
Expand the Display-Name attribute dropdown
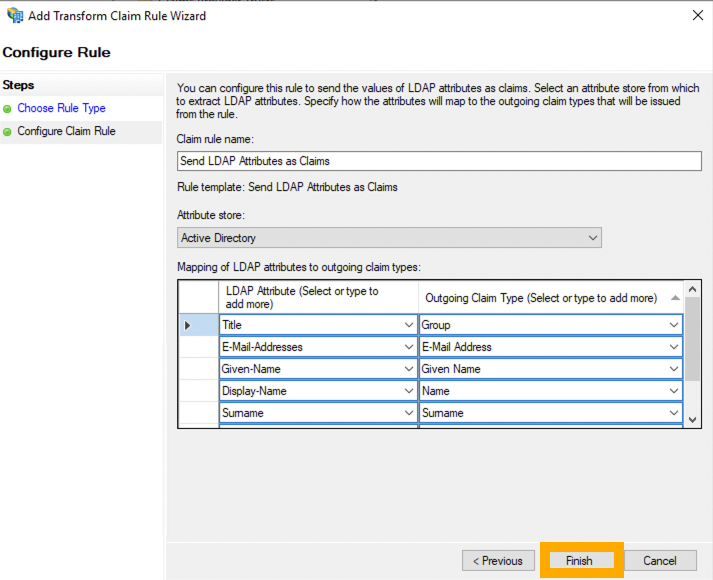pyautogui.click(x=409, y=391)
